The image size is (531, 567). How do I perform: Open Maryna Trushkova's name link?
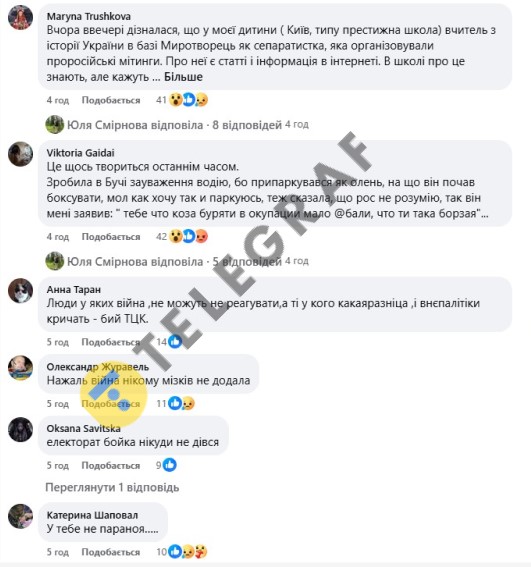[x=89, y=16]
